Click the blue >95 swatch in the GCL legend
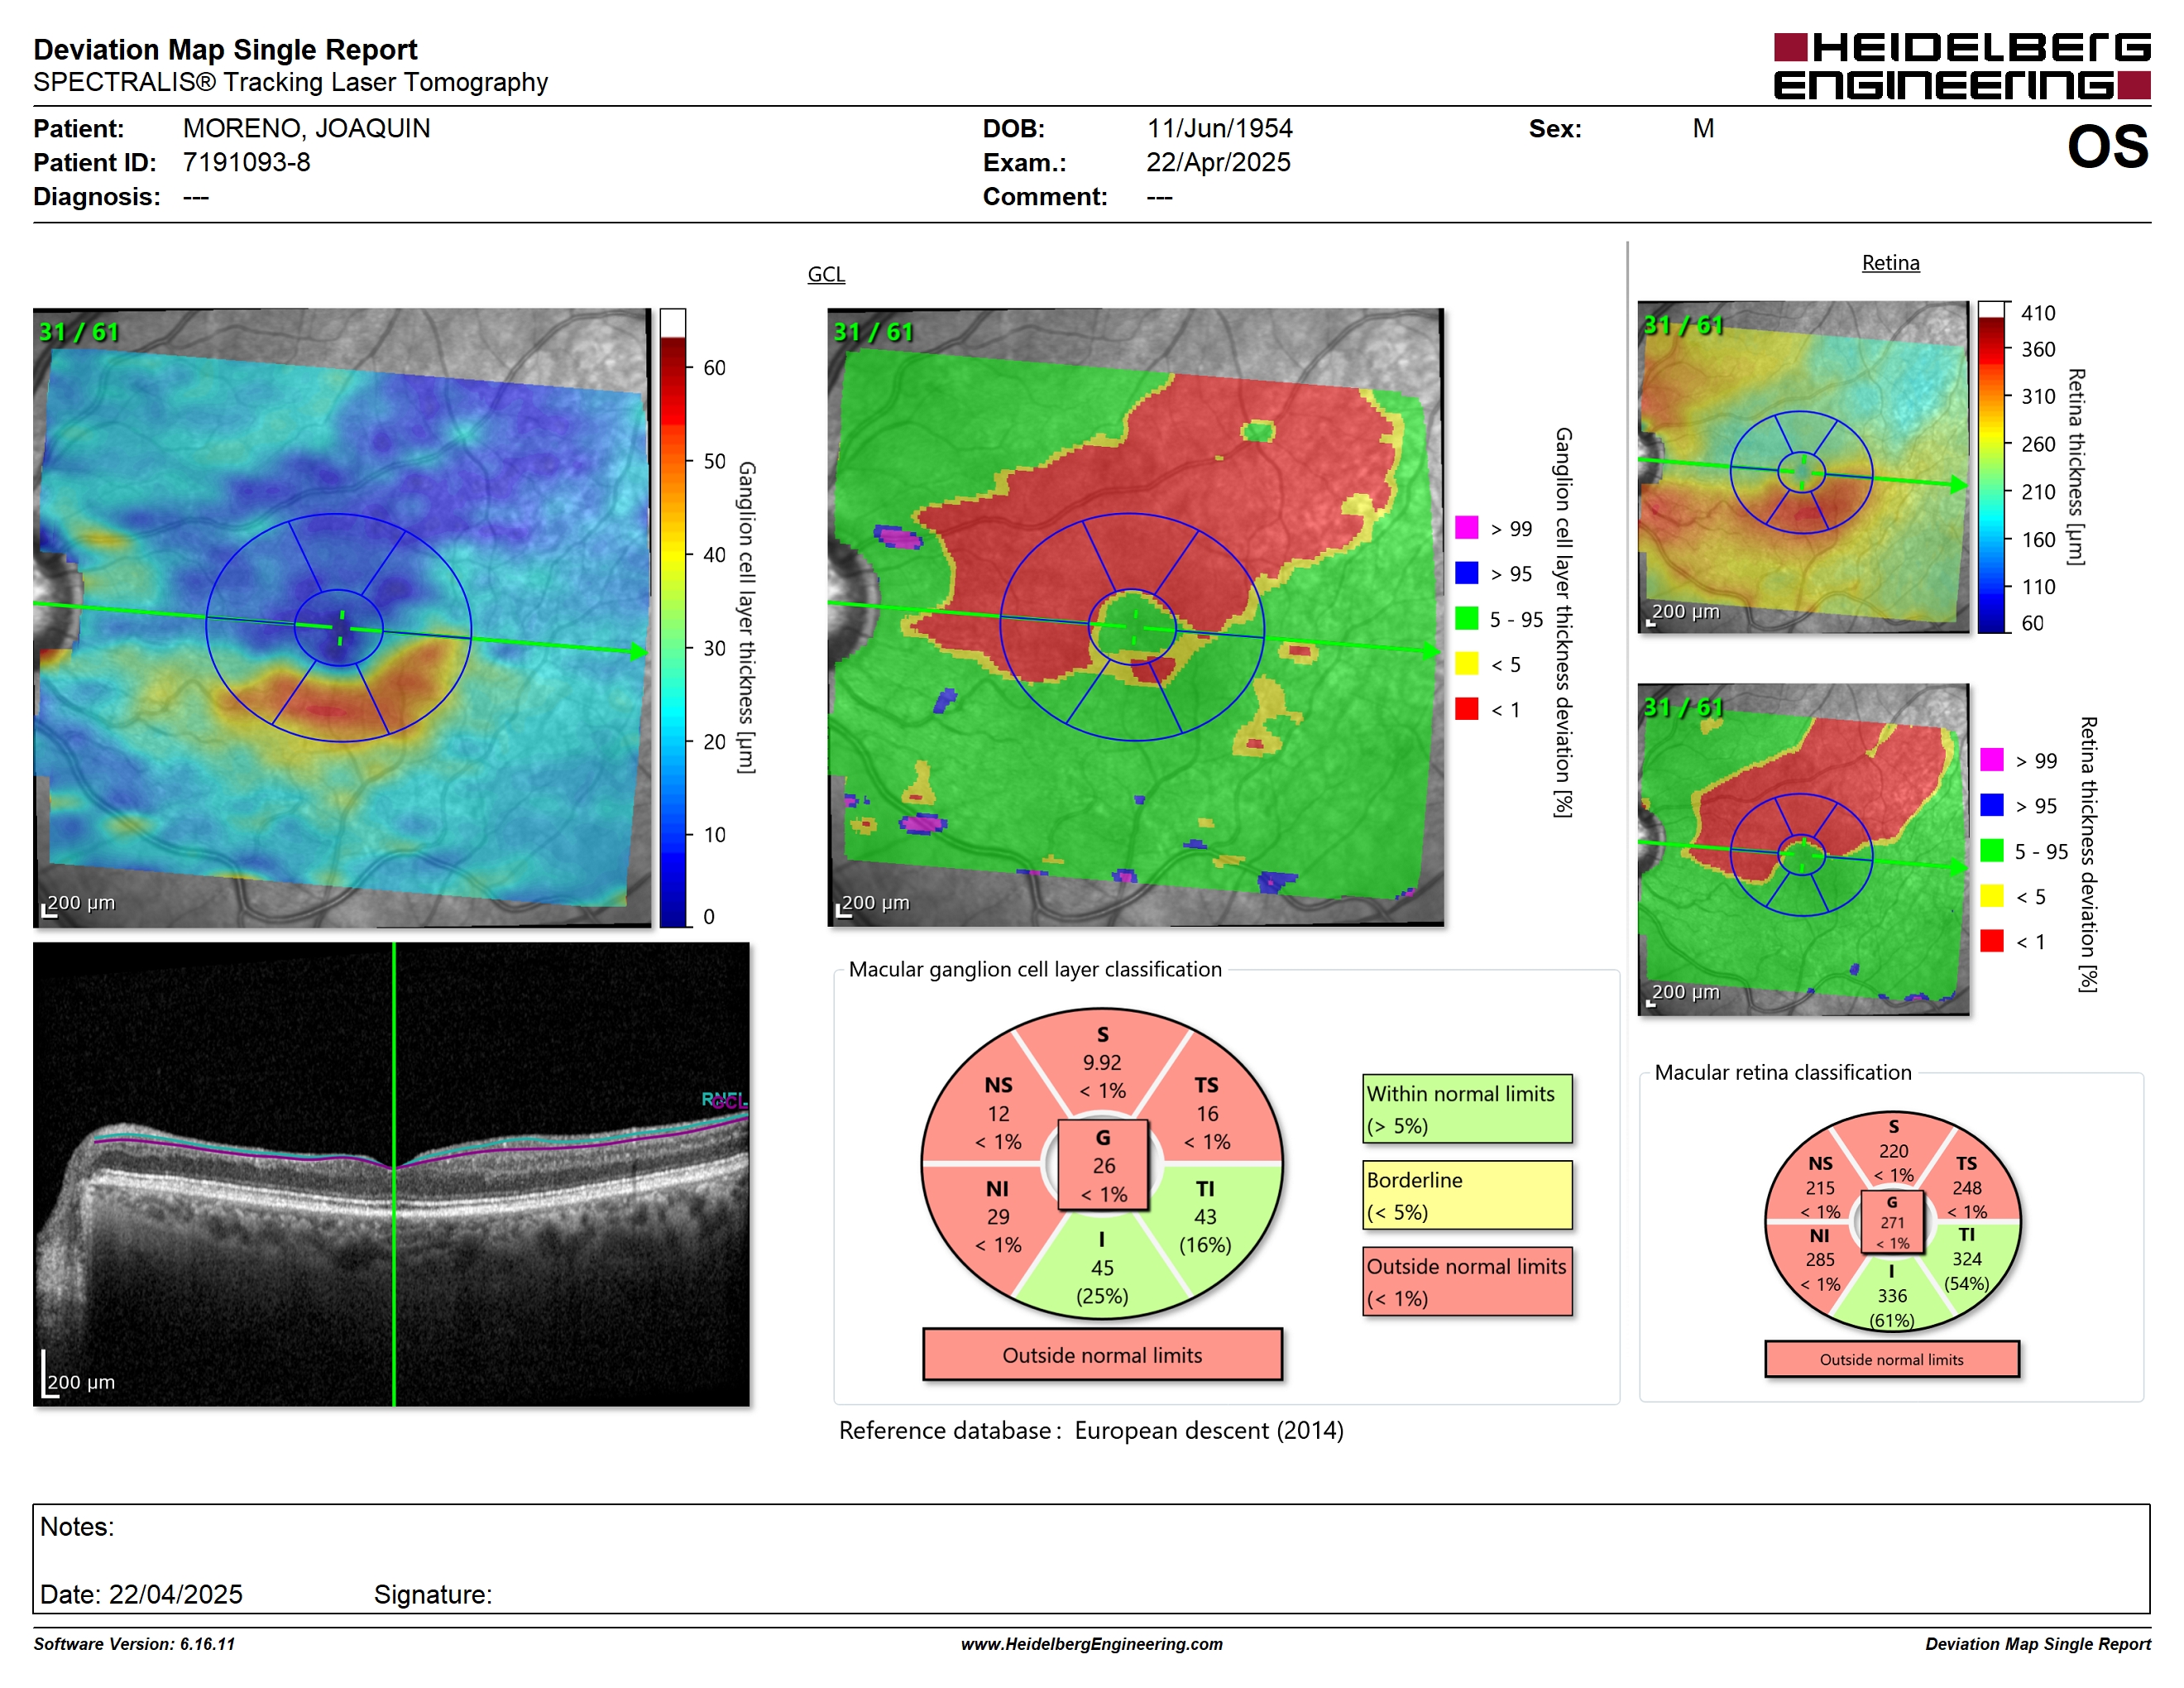The image size is (2184, 1688). pyautogui.click(x=1466, y=572)
